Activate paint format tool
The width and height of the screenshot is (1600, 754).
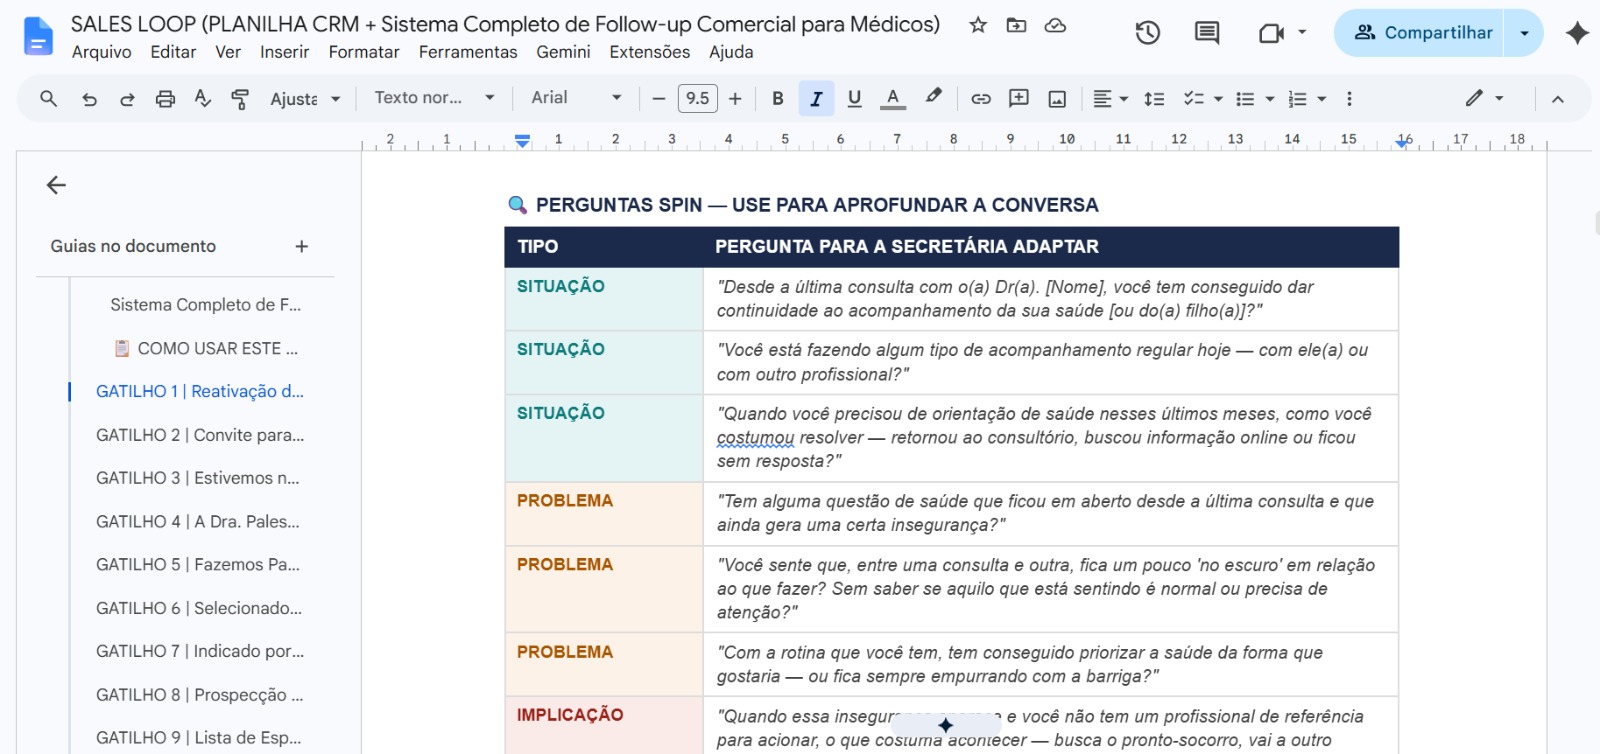tap(240, 98)
